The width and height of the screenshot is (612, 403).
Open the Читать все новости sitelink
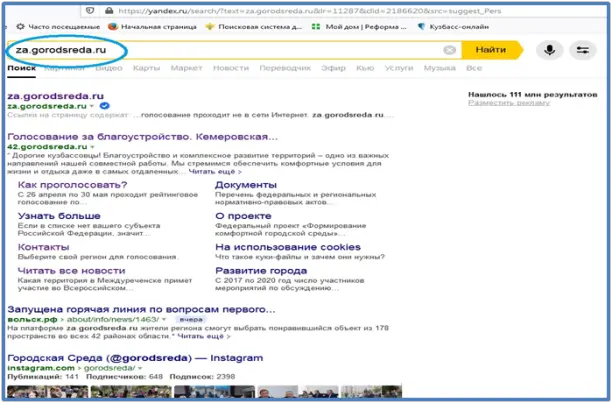(x=71, y=271)
